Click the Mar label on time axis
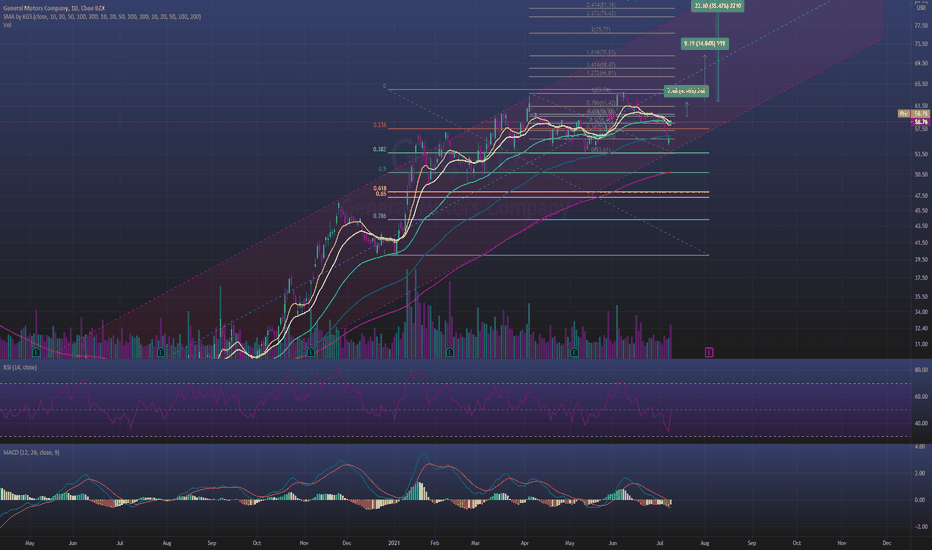Image resolution: width=932 pixels, height=550 pixels. [475, 543]
